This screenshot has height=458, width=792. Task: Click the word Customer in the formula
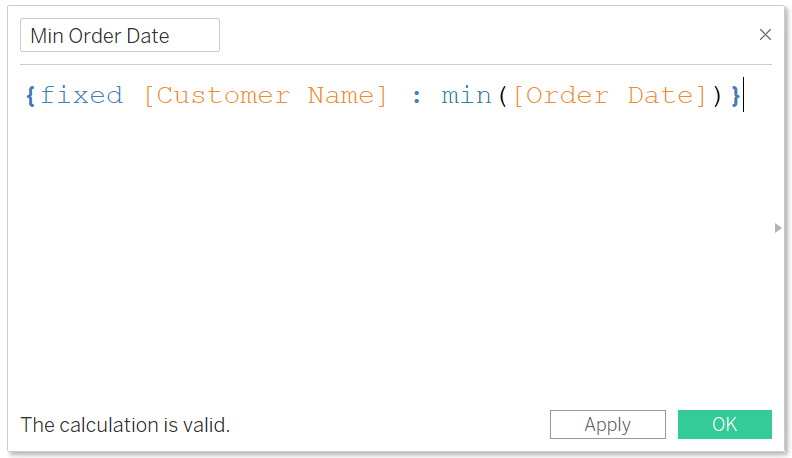[x=223, y=96]
